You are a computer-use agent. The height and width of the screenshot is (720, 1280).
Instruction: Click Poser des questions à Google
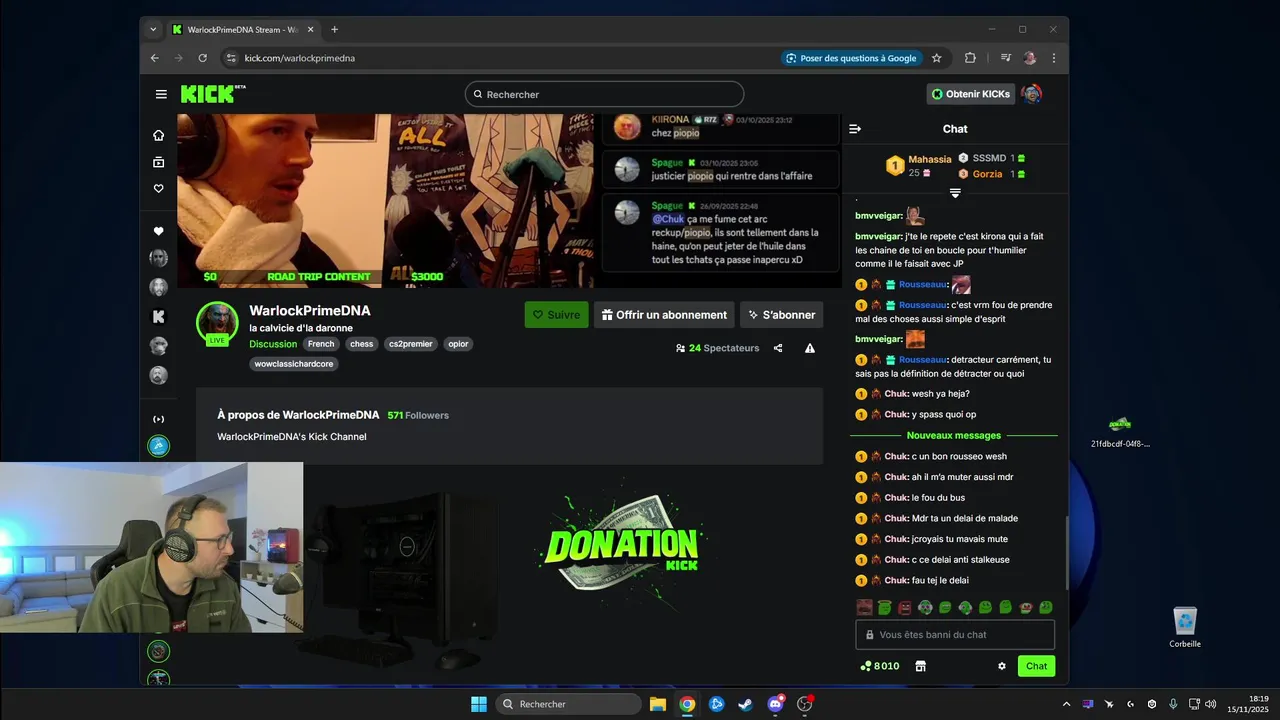point(851,58)
